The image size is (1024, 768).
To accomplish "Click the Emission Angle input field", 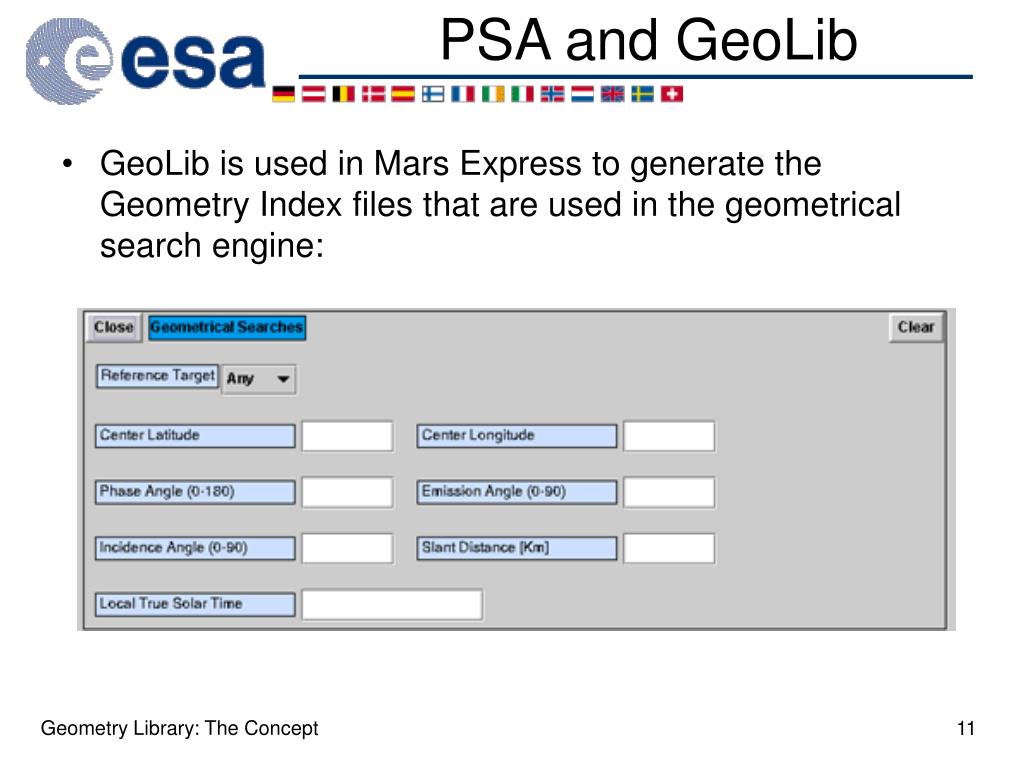I will (x=669, y=492).
